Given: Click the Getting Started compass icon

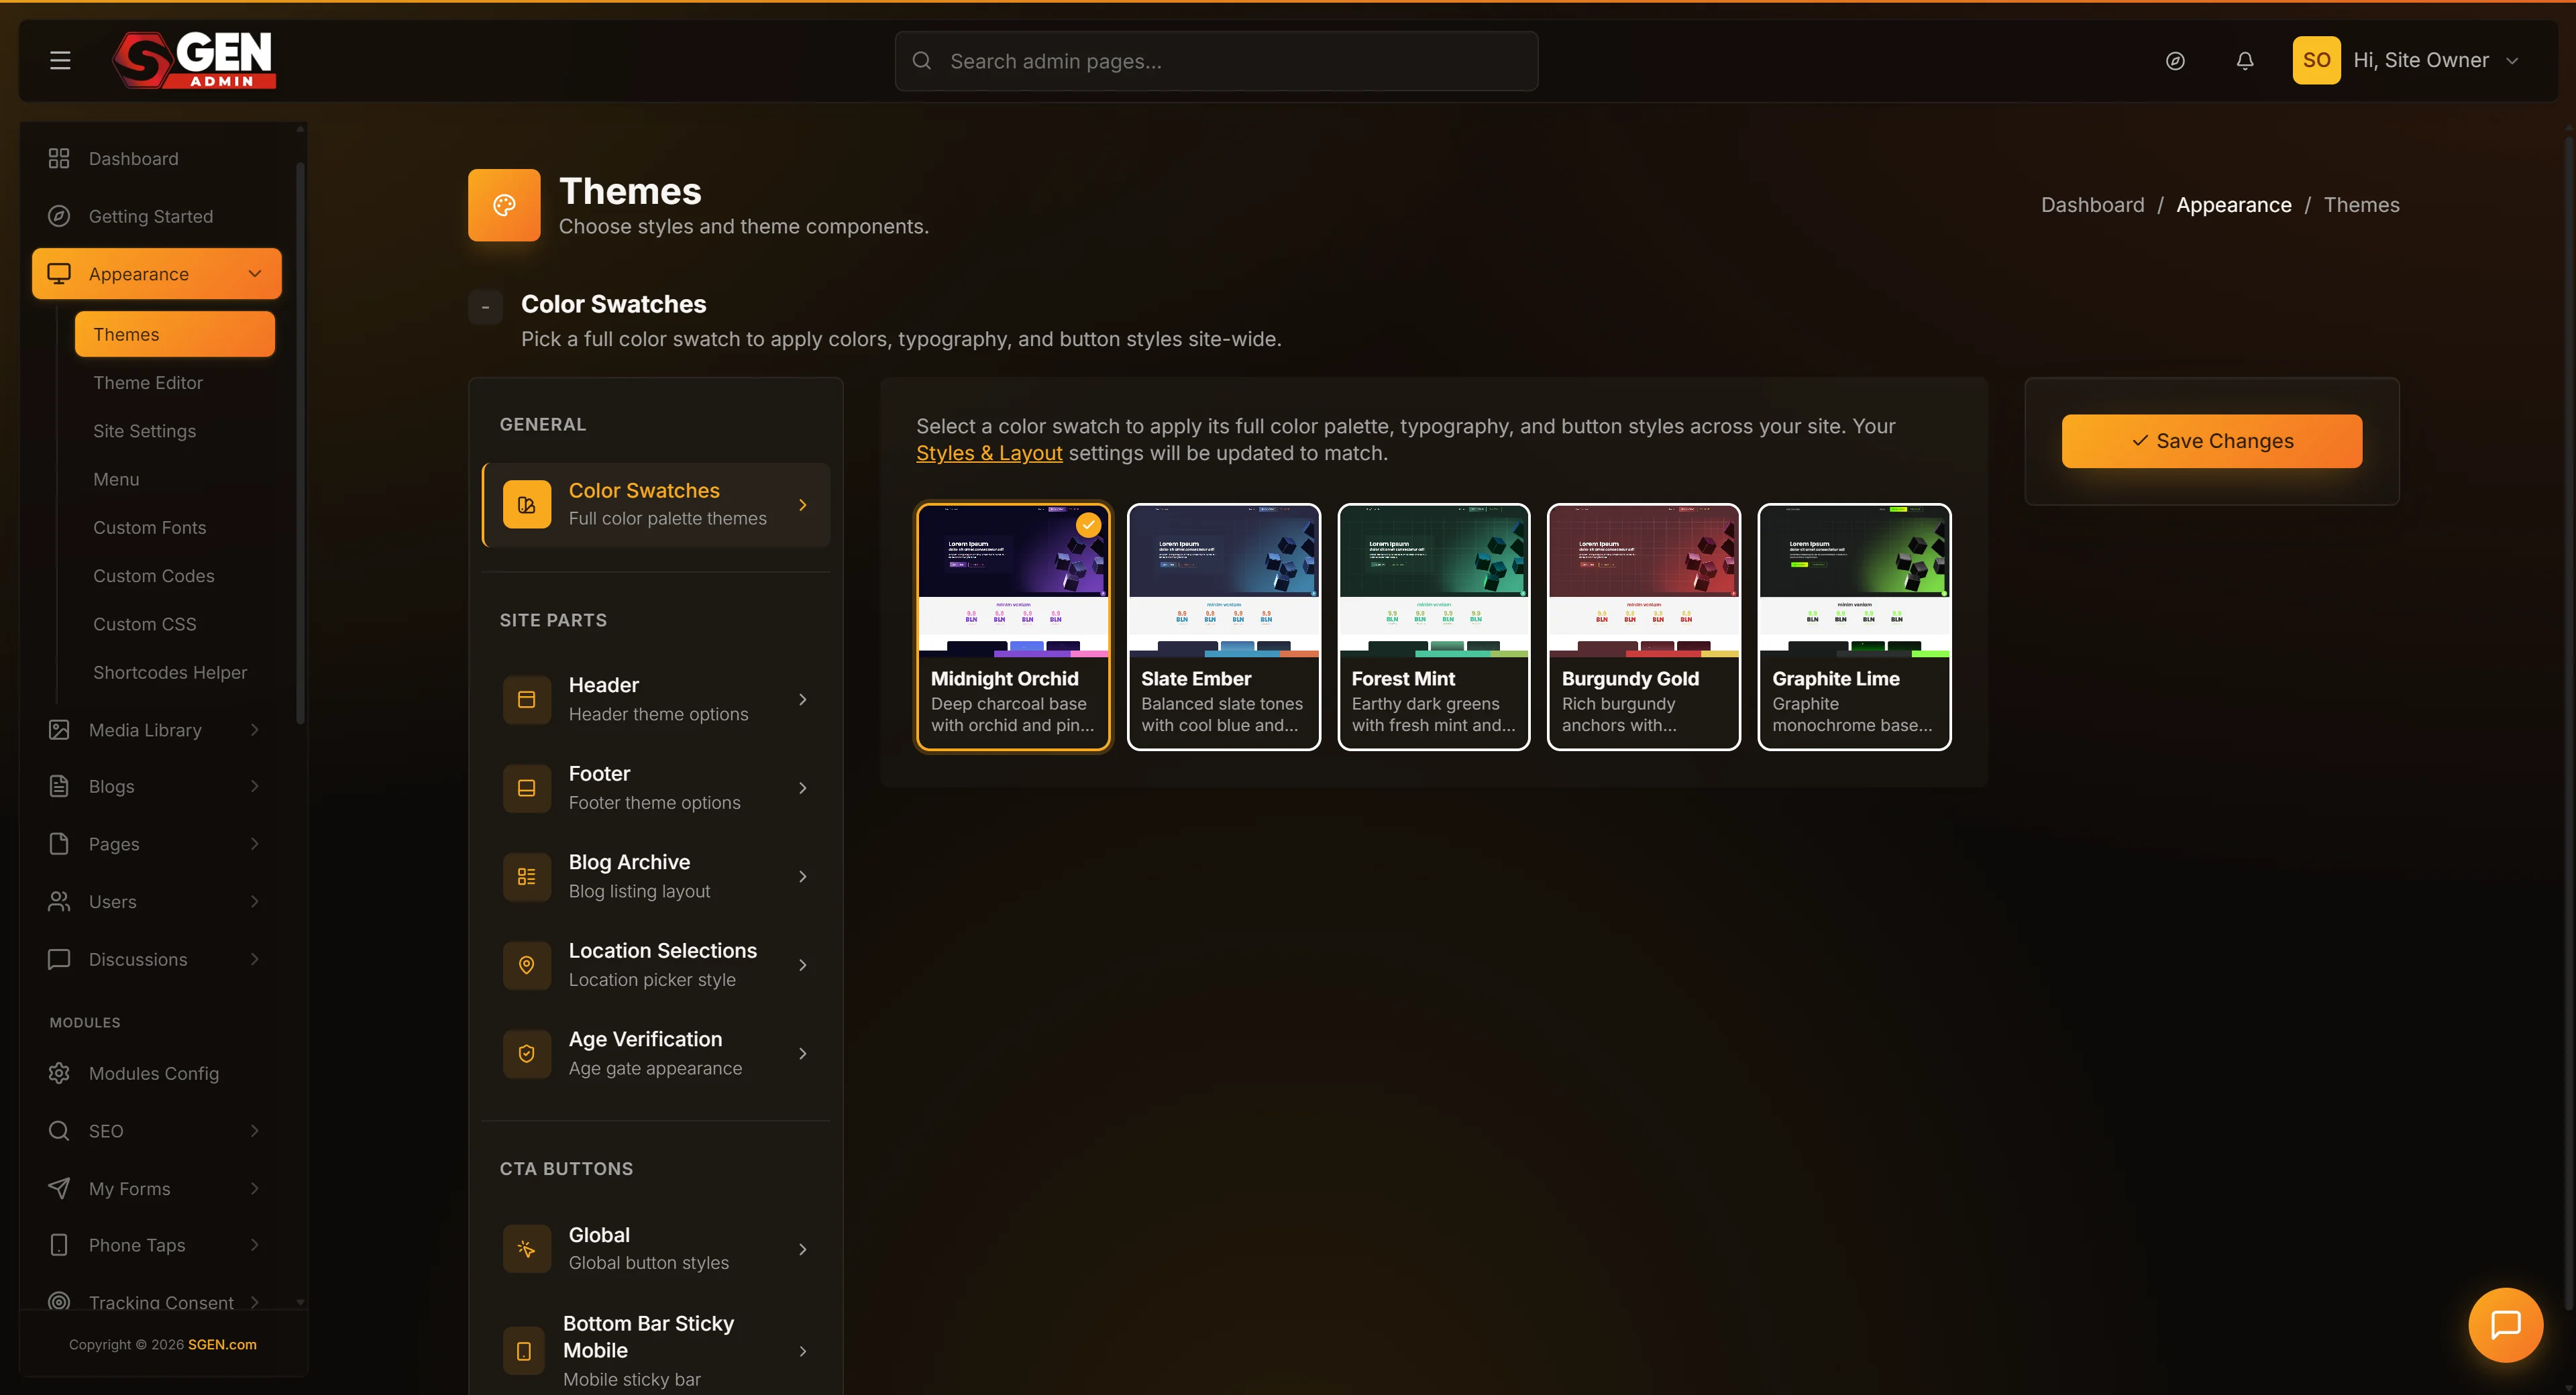Looking at the screenshot, I should pos(59,216).
